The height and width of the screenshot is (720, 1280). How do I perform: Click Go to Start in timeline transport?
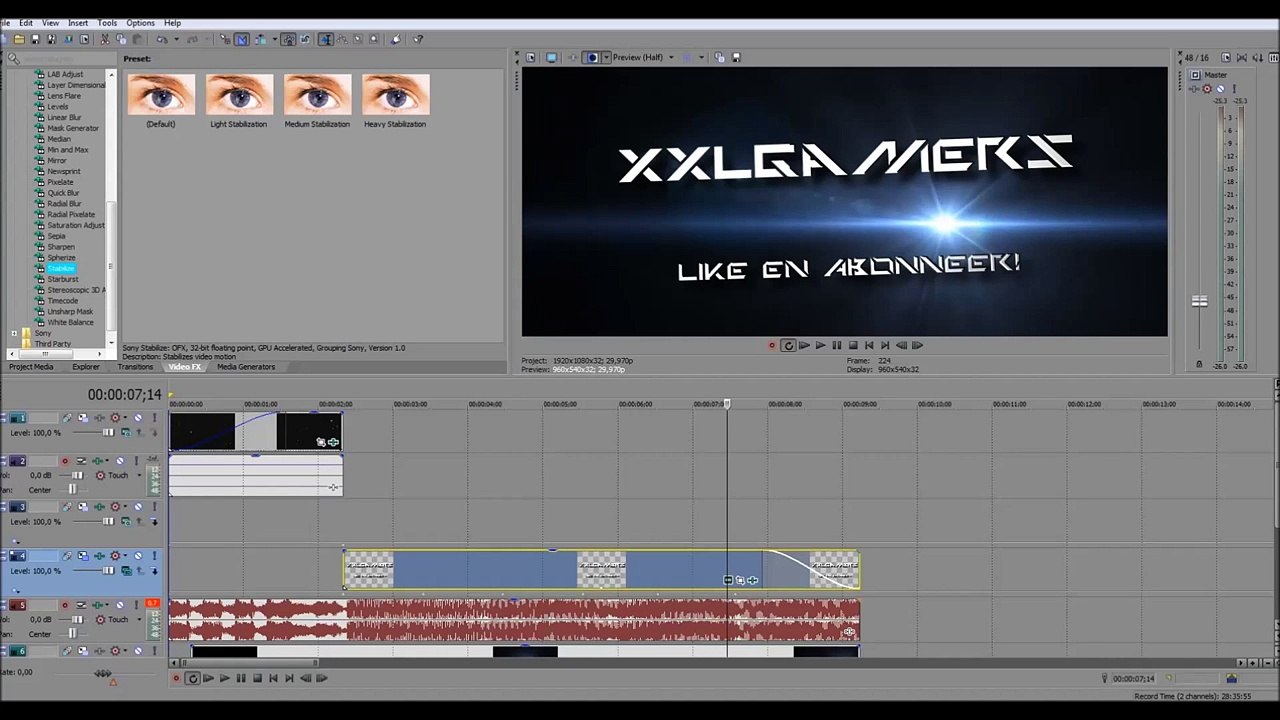[272, 678]
